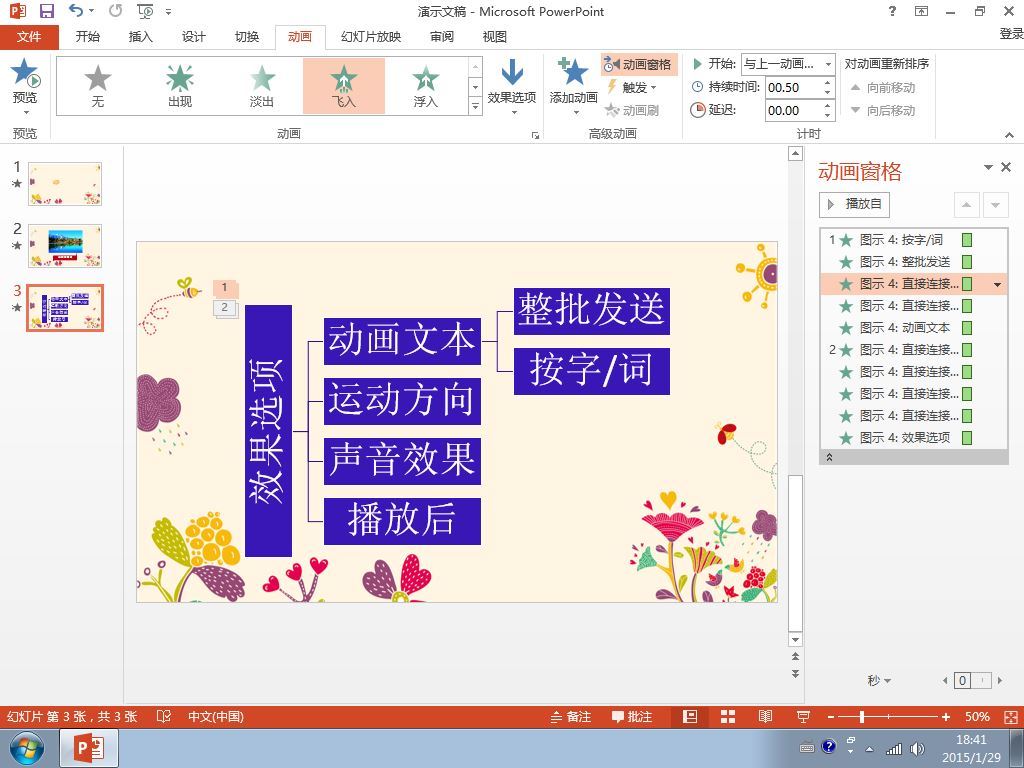The height and width of the screenshot is (768, 1024).
Task: Open the 秒 (Seconds) timeline dropdown
Action: click(879, 680)
